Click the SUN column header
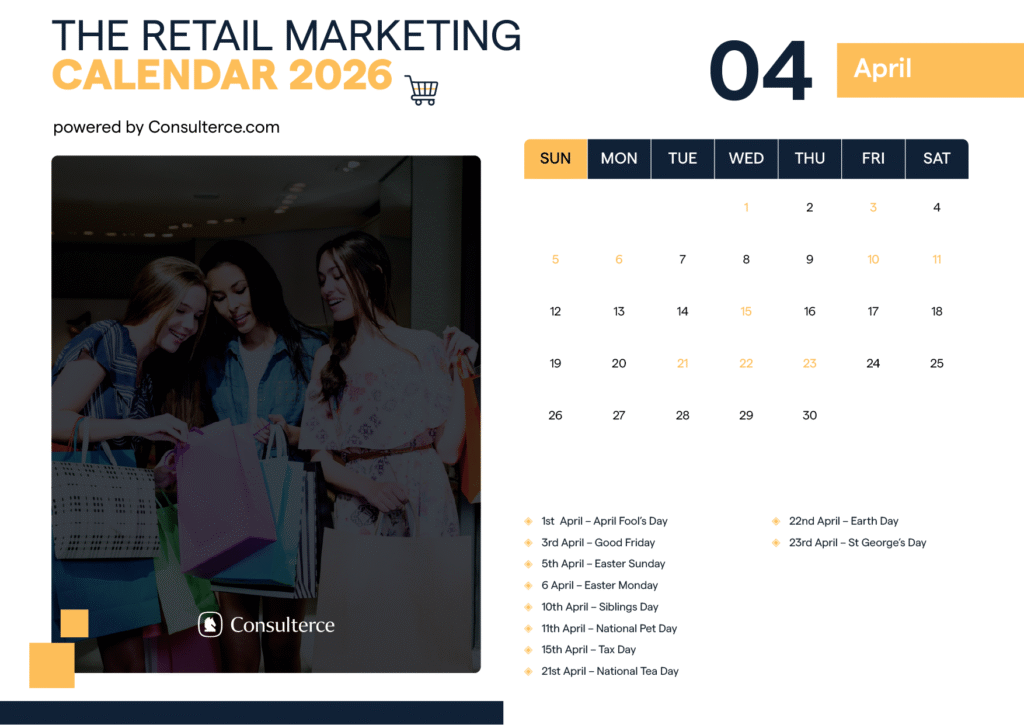Screen dimensions: 1024x725 click(555, 158)
